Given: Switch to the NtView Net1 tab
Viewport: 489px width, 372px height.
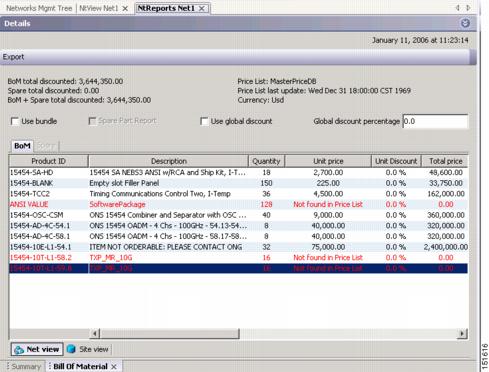Looking at the screenshot, I should [x=99, y=8].
